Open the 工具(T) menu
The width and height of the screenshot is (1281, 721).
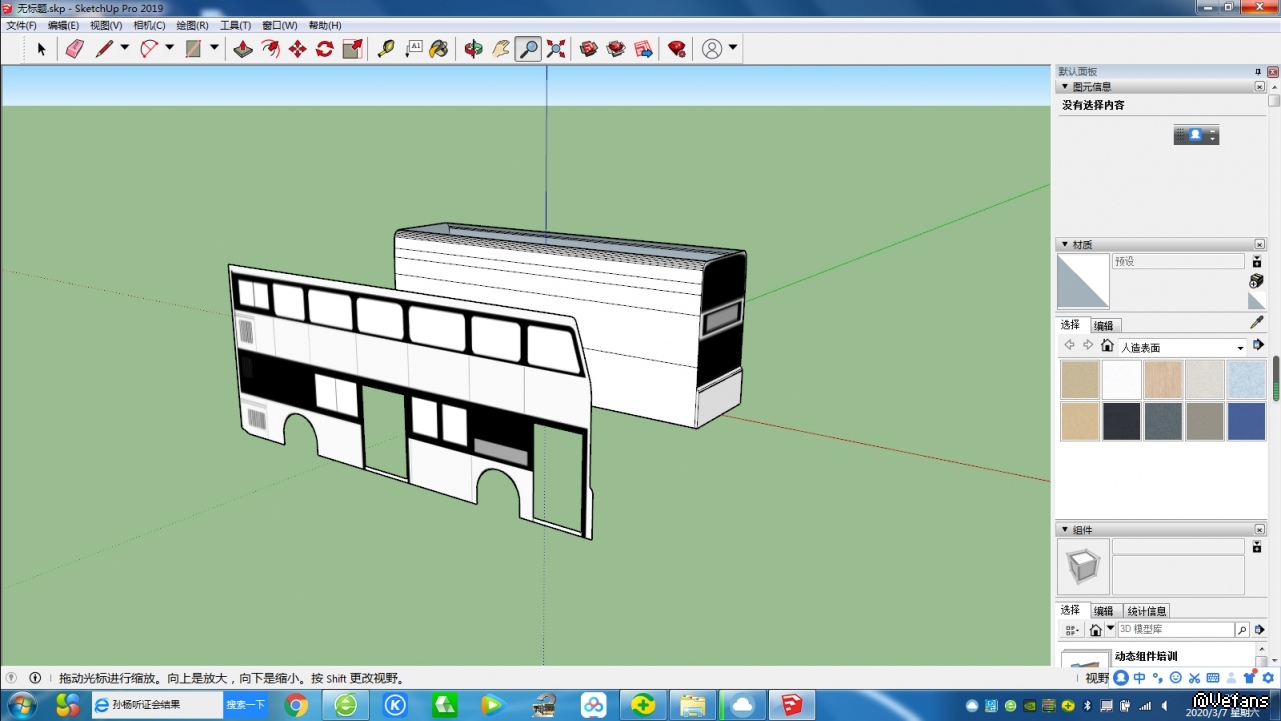coord(235,25)
